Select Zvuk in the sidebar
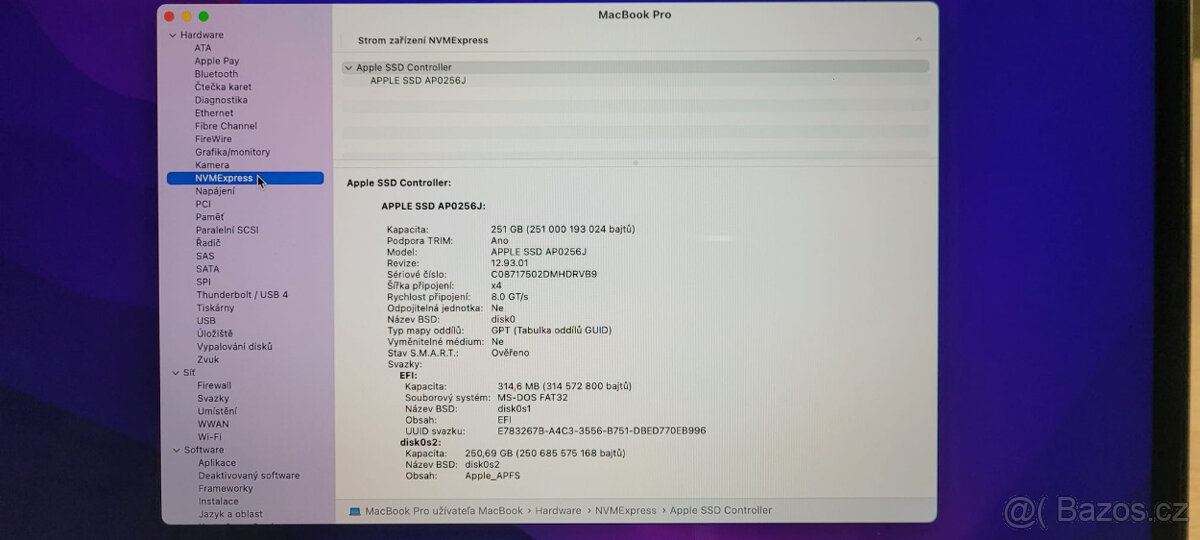 [208, 360]
